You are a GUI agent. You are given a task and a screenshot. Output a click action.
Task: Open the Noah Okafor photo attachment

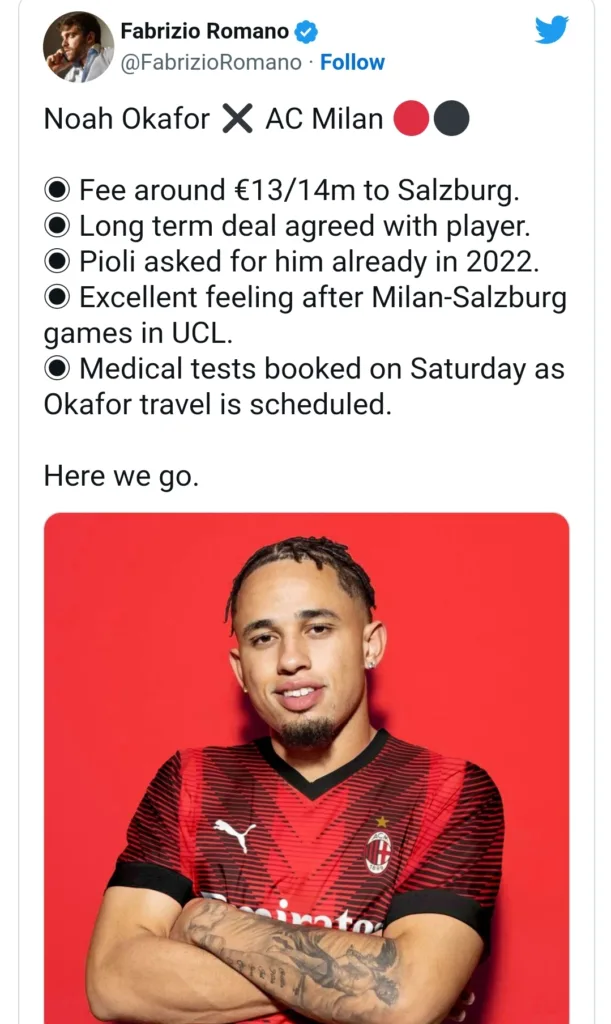(x=306, y=768)
